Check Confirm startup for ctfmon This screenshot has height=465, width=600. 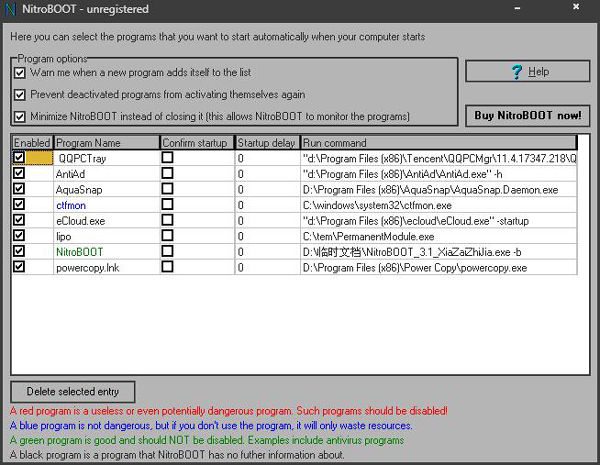167,204
